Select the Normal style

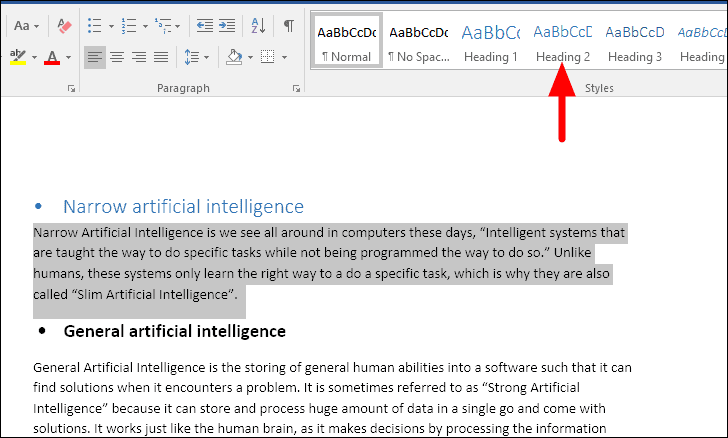(347, 41)
